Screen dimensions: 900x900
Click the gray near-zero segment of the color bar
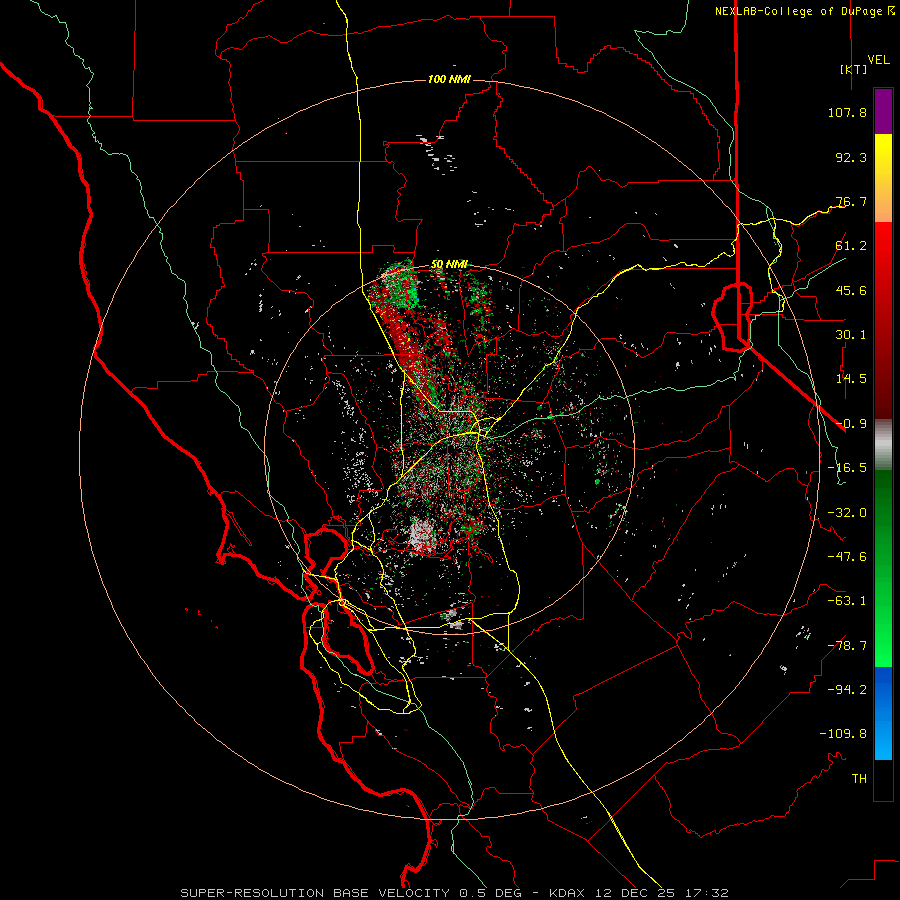[883, 445]
